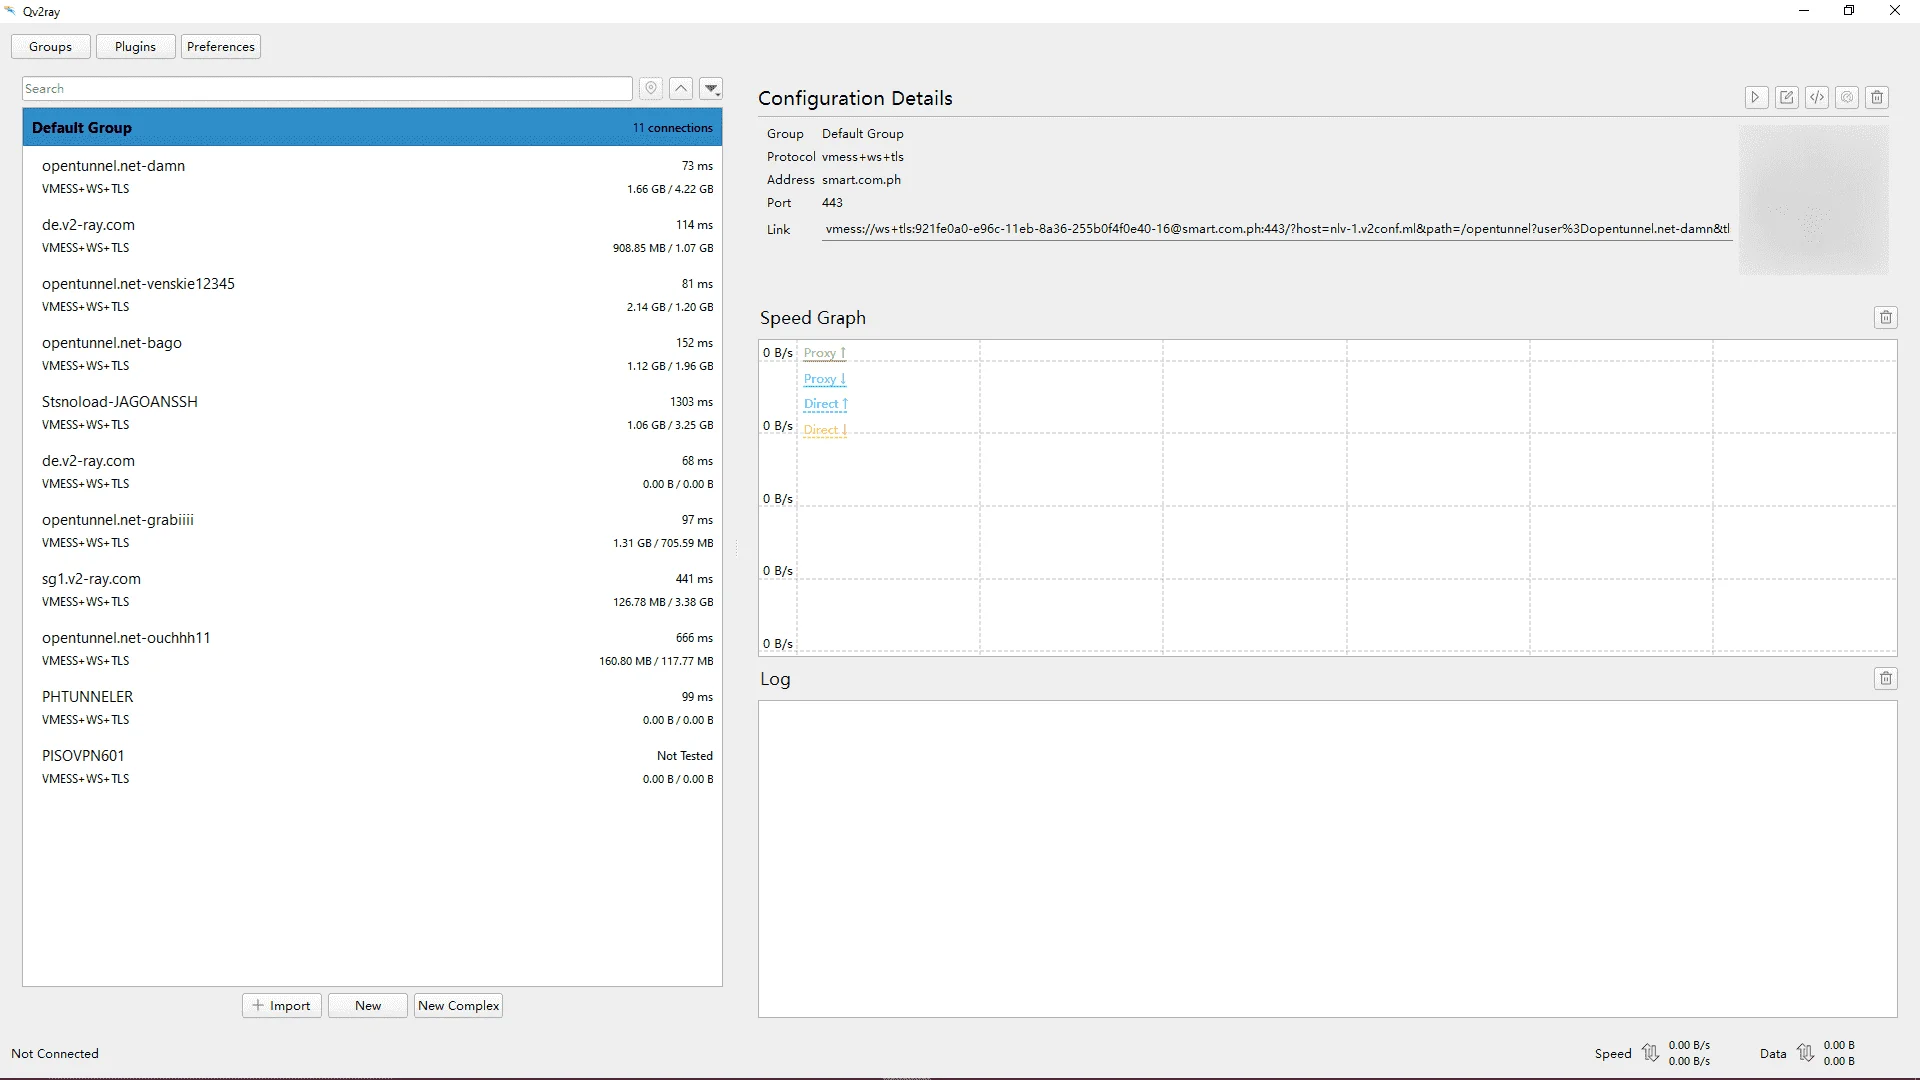Click the QR code thumbnail
Viewport: 1920px width, 1080px height.
pyautogui.click(x=1814, y=199)
